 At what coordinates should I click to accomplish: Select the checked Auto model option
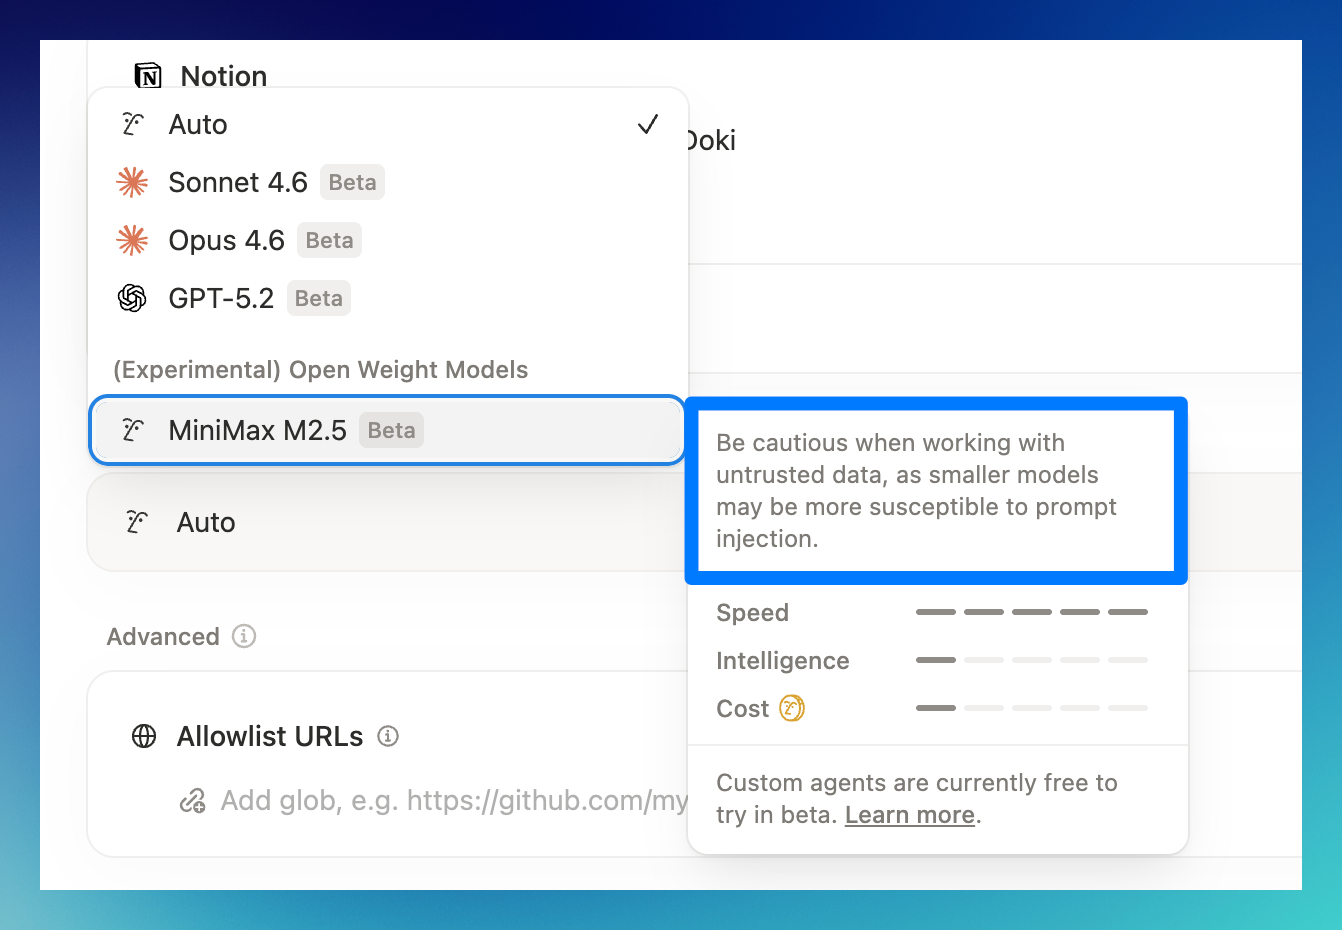coord(388,124)
